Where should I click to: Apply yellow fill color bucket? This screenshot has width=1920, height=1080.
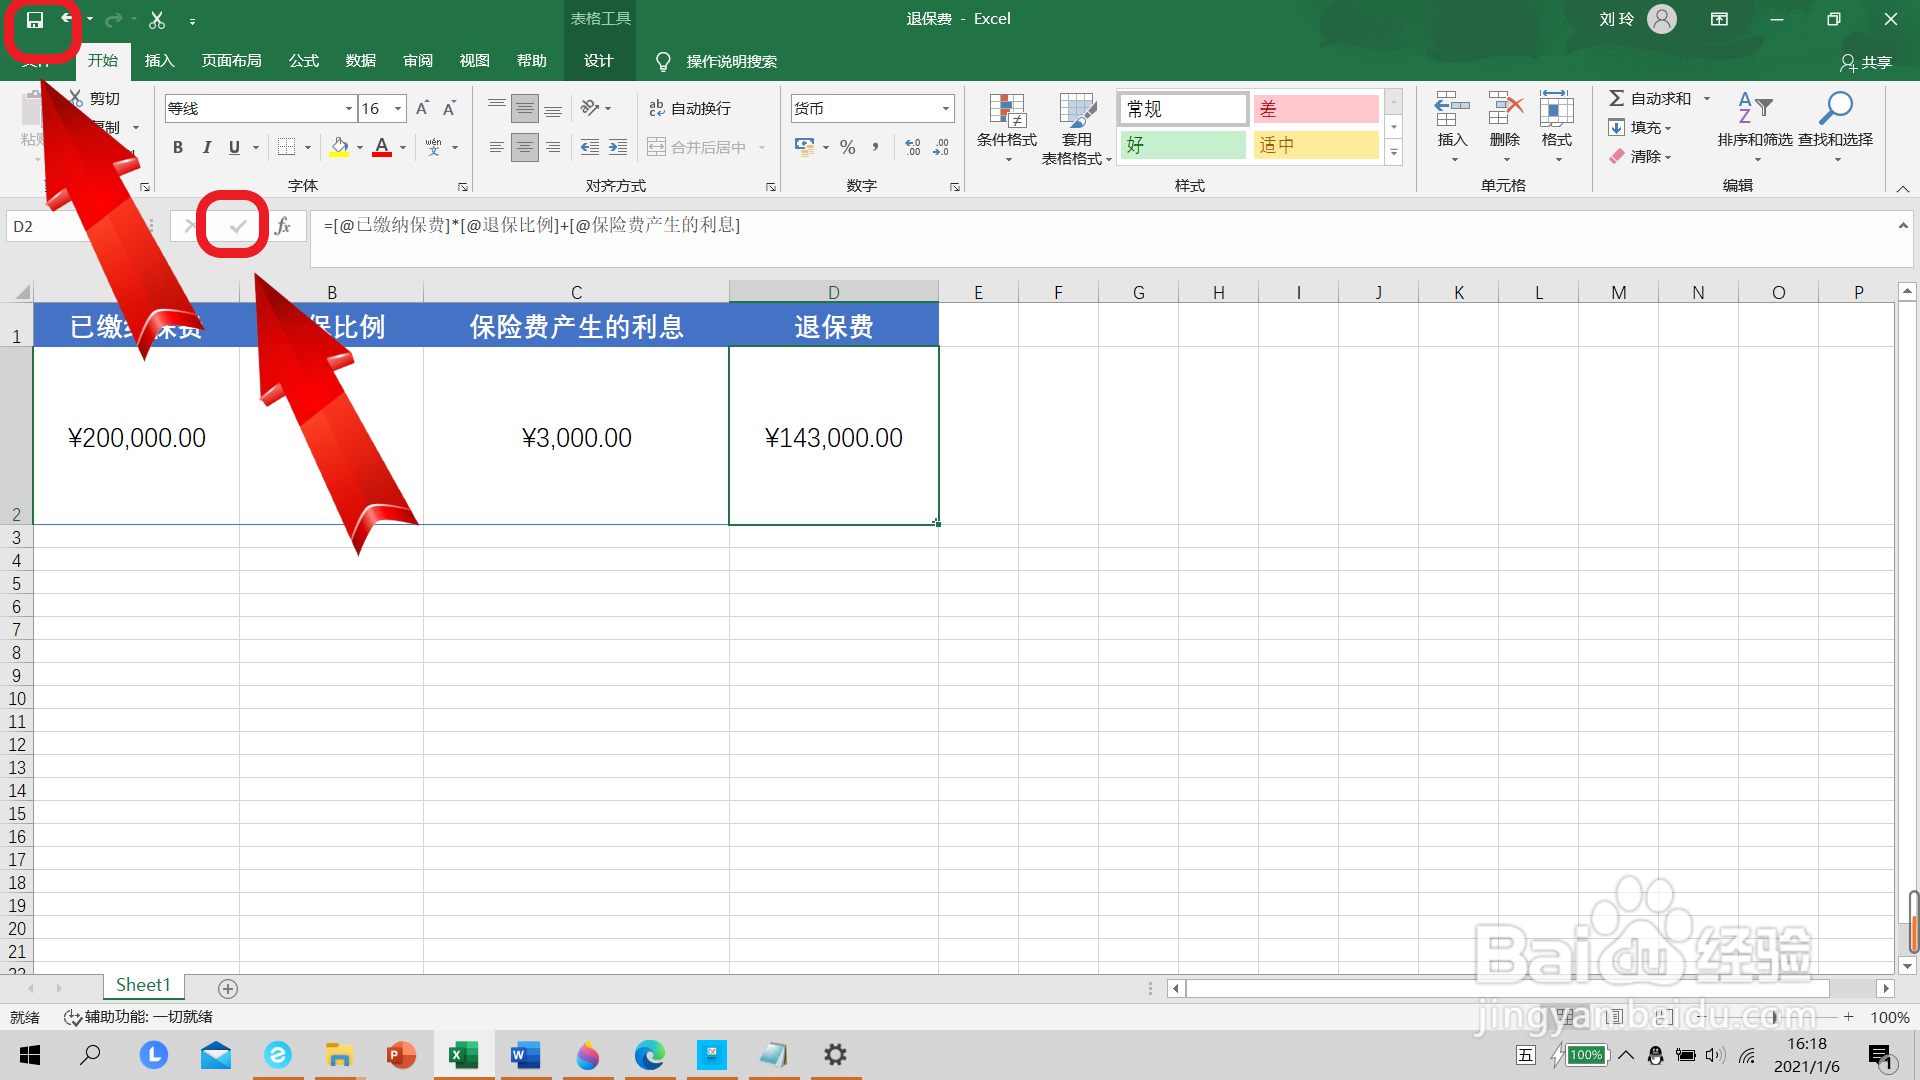click(x=340, y=147)
